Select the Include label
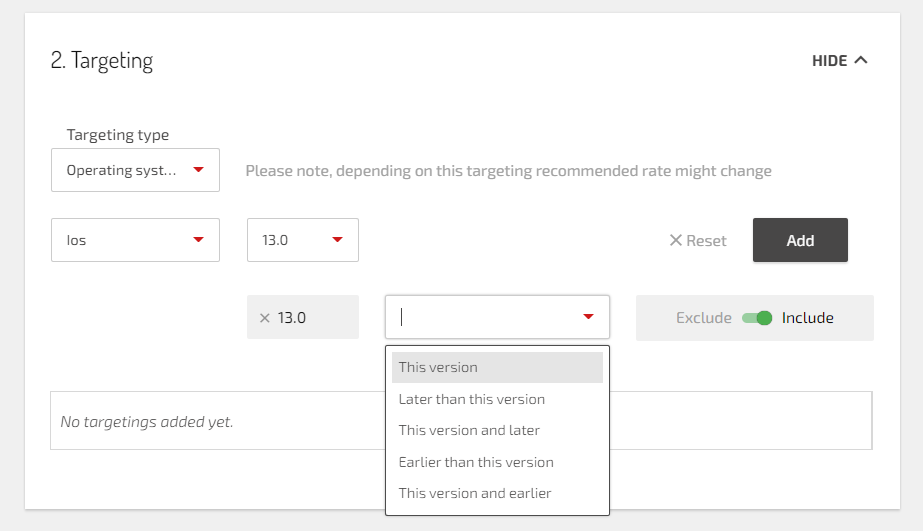 coord(807,318)
